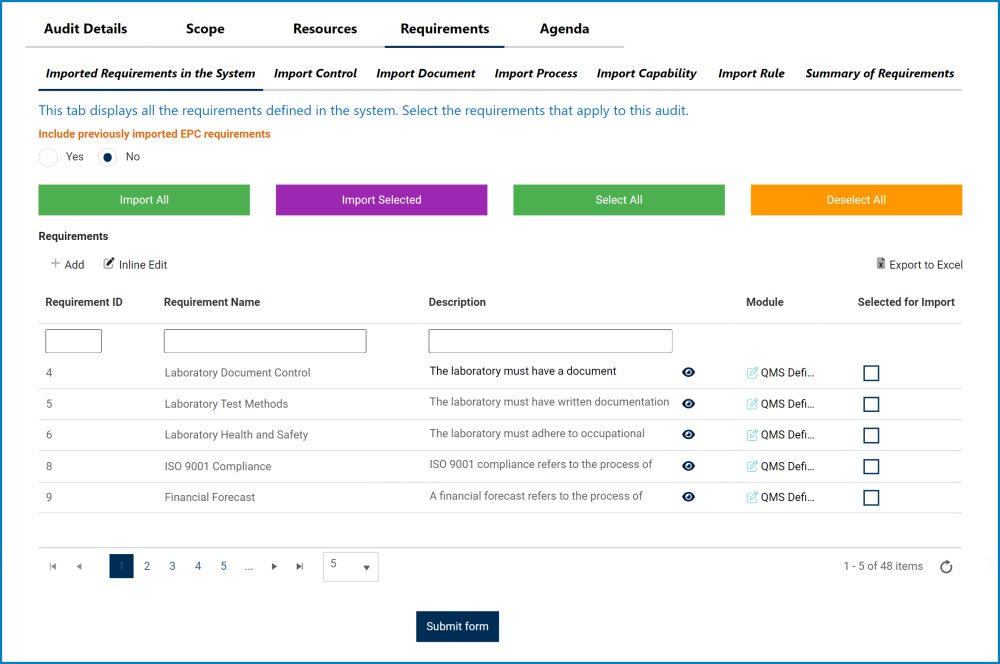View description of Laboratory Document Control
The height and width of the screenshot is (664, 1000).
(688, 372)
